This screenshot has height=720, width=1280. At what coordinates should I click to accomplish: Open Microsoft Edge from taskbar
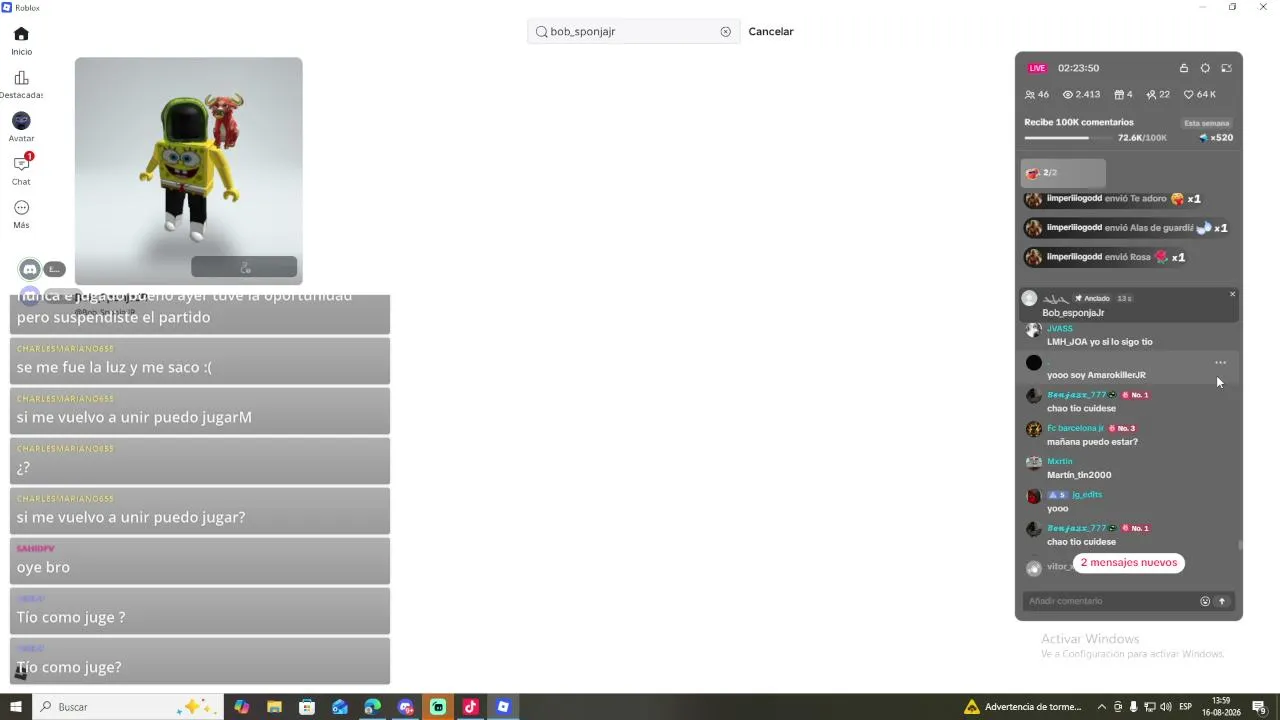(373, 707)
